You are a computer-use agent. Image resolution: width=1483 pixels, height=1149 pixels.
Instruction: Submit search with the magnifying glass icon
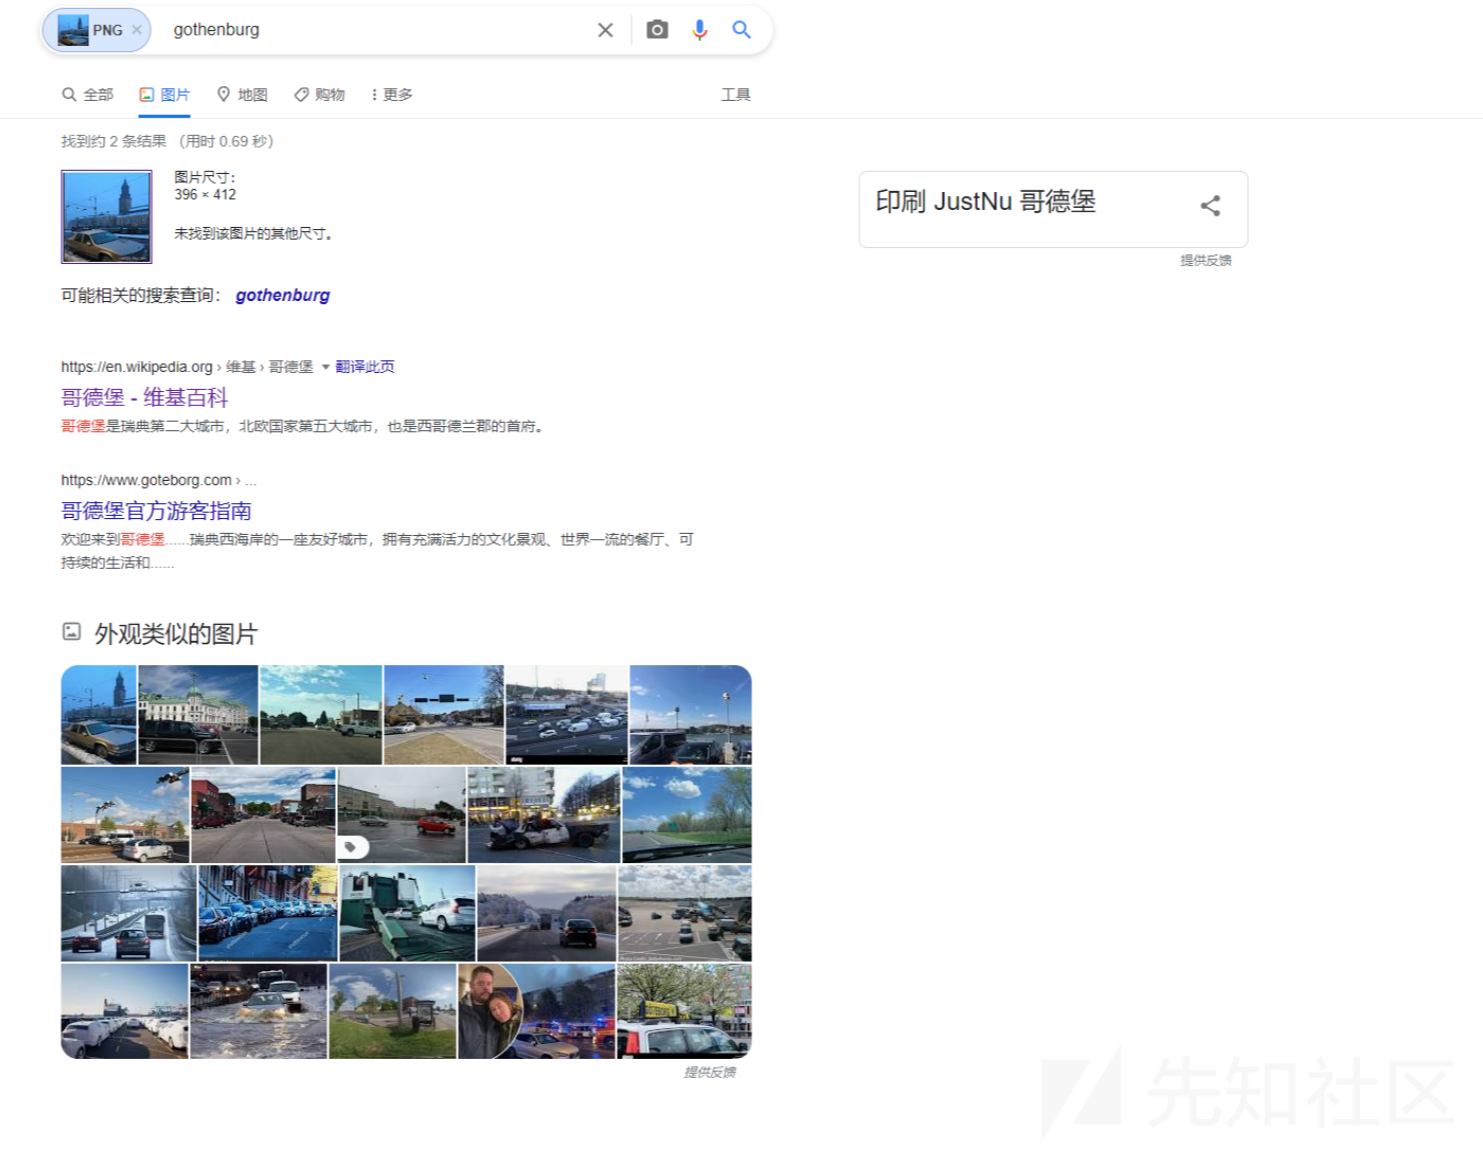pyautogui.click(x=741, y=30)
